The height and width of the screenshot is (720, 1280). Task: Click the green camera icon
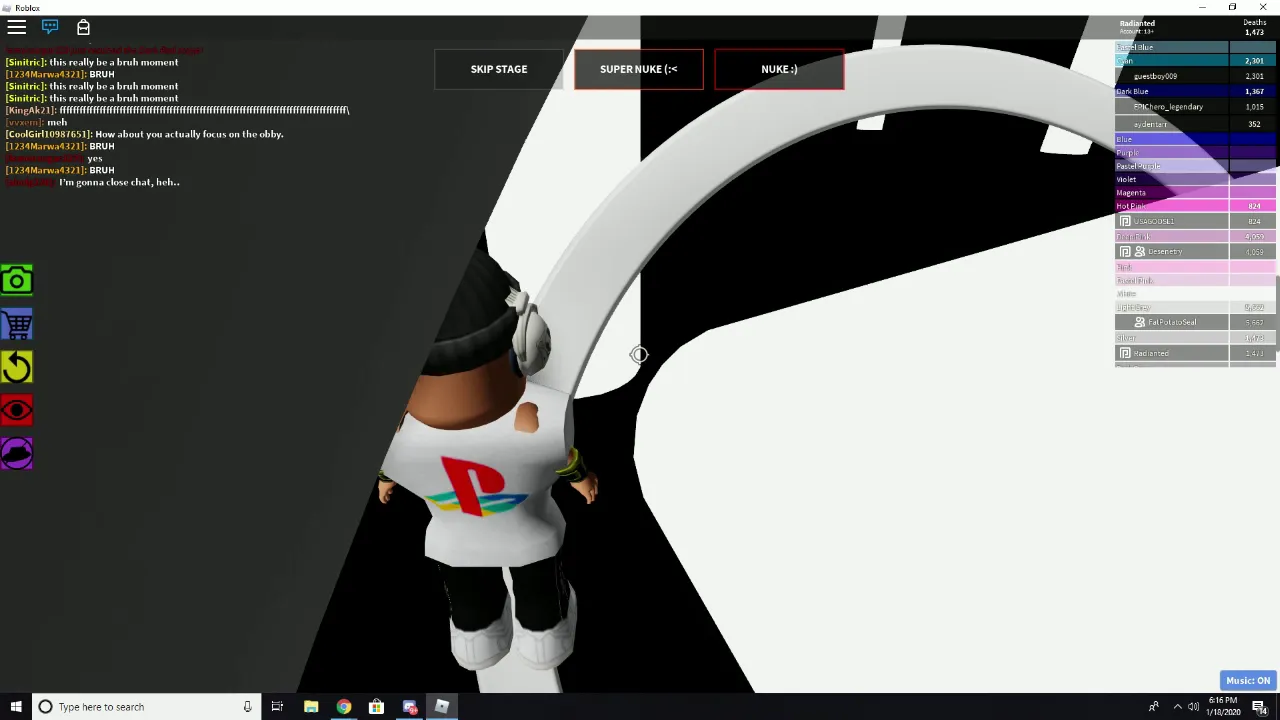[17, 280]
